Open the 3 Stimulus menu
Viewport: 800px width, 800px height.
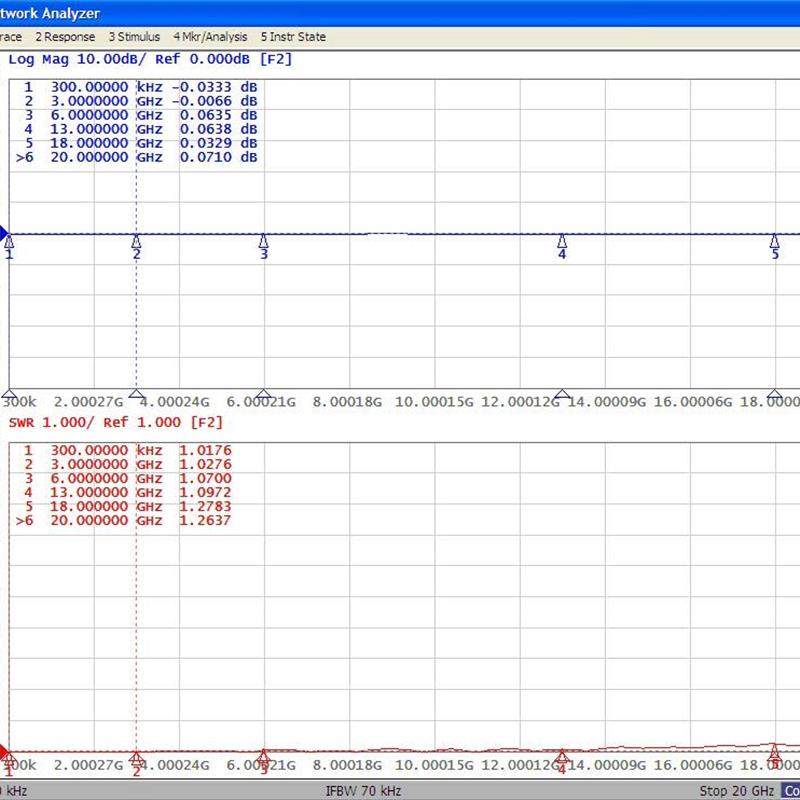[134, 37]
